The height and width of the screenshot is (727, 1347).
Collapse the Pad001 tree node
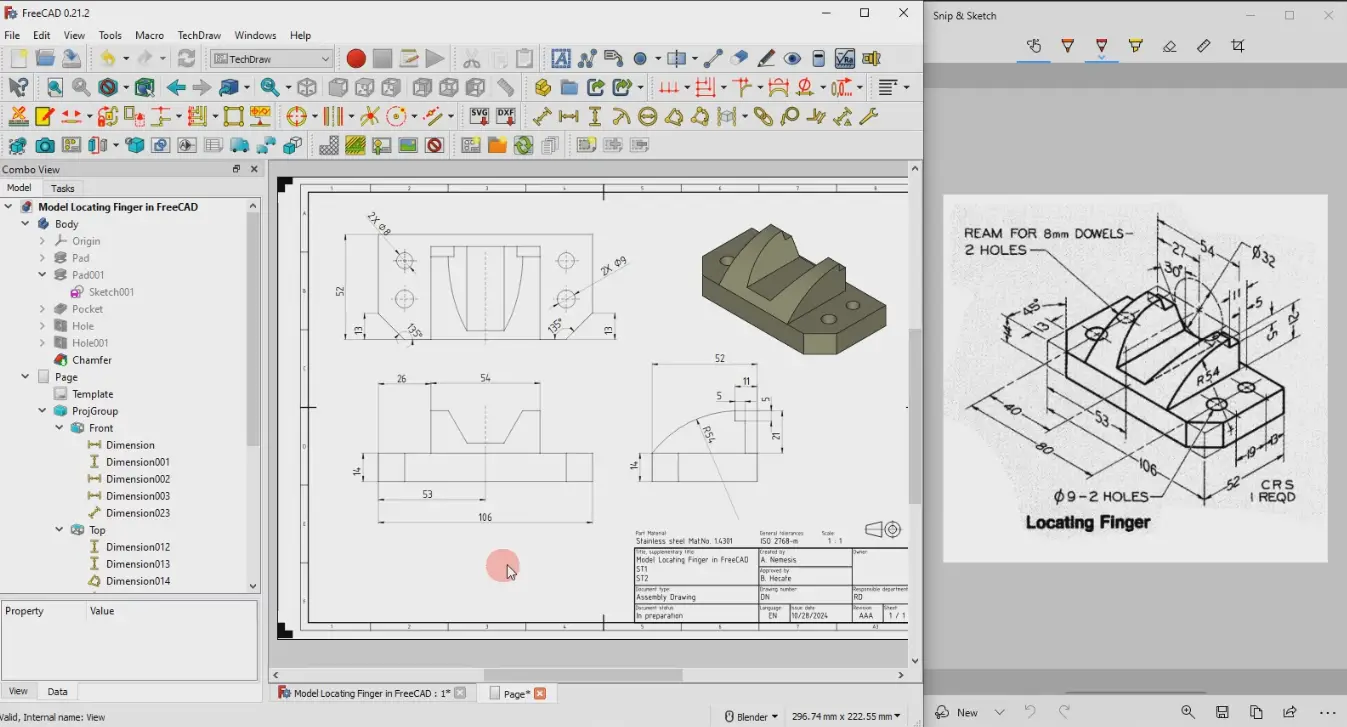pyautogui.click(x=42, y=275)
